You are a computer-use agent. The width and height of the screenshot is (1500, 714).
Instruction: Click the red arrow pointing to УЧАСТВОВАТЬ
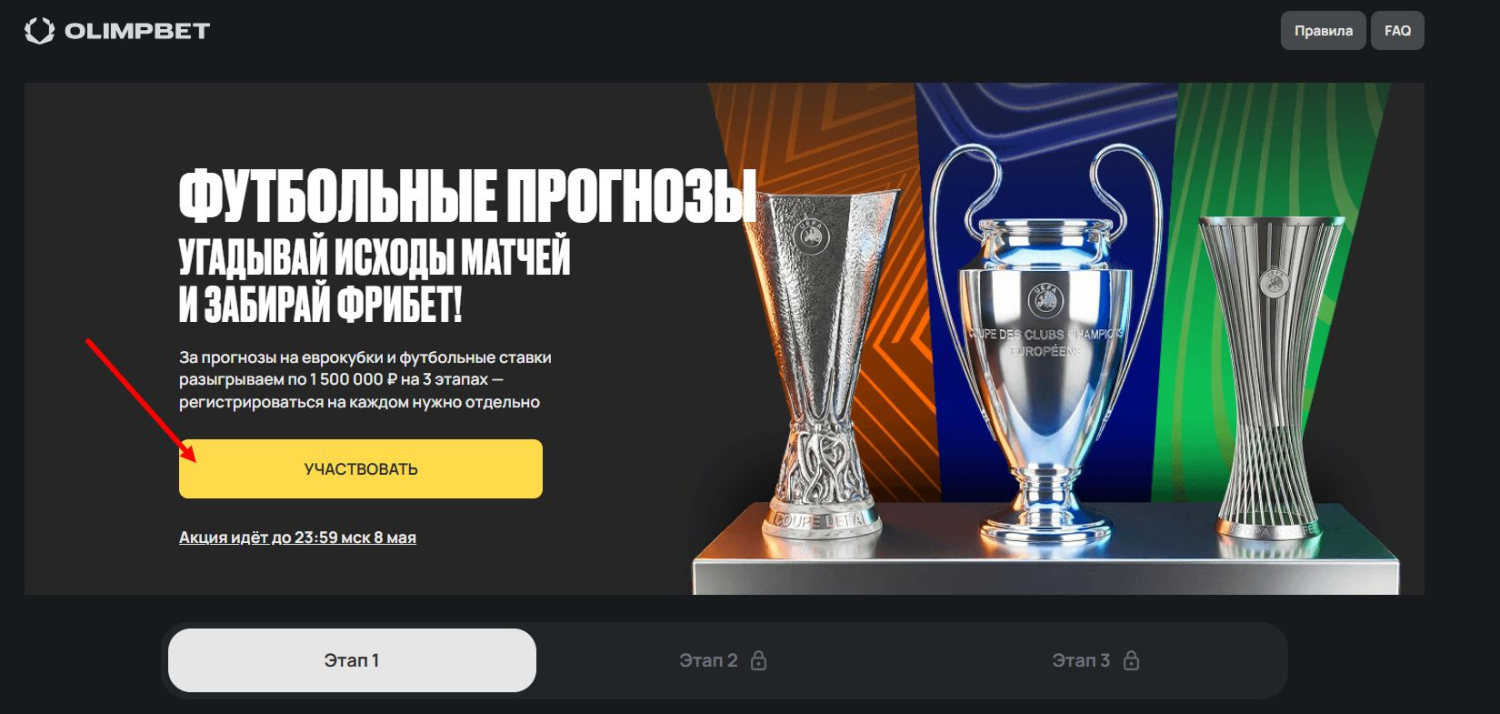coord(141,401)
